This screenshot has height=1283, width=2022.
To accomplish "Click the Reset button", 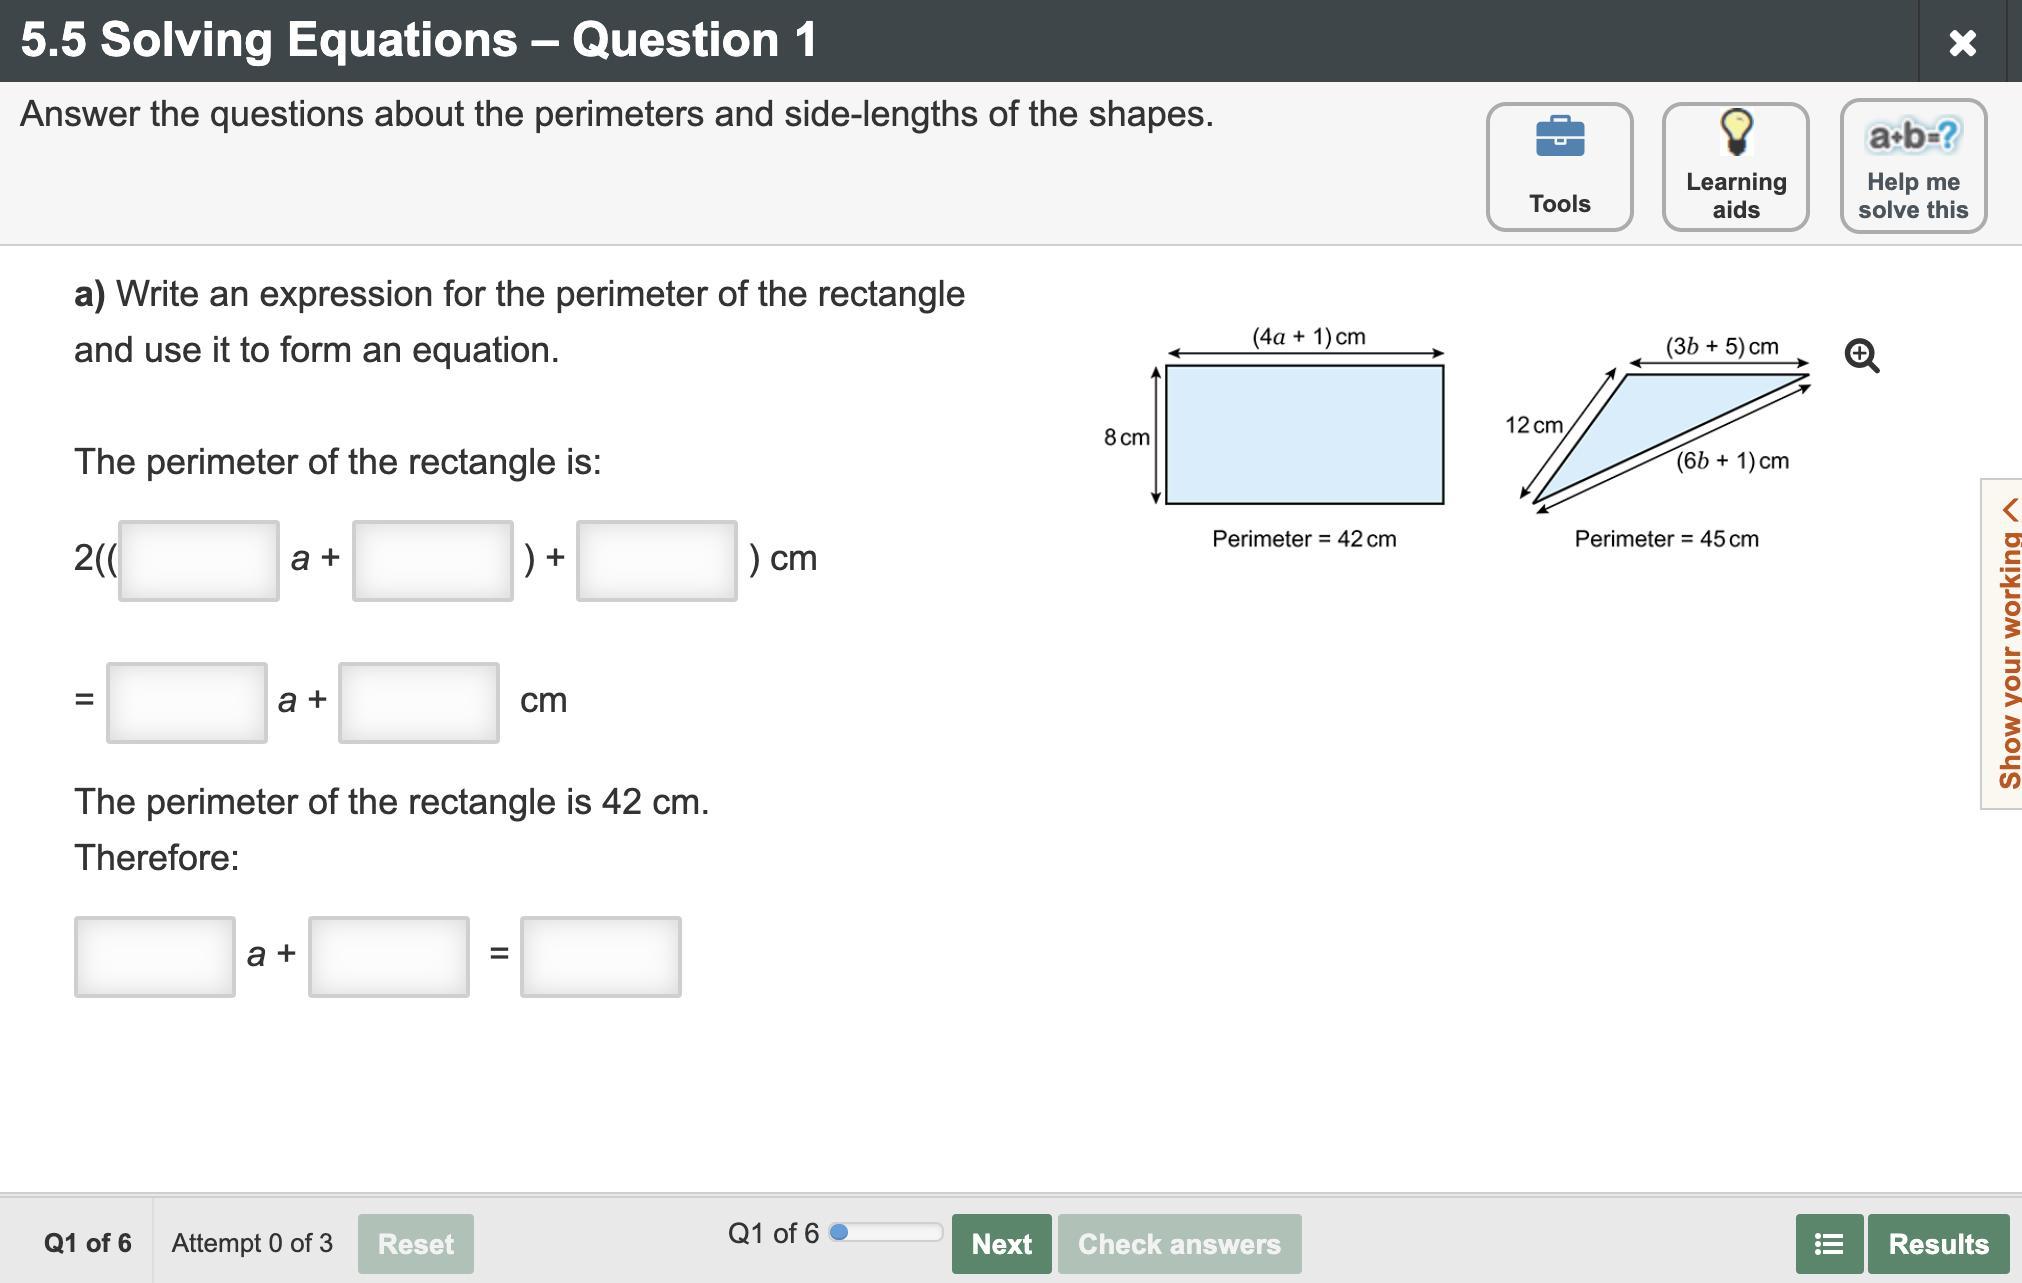I will (415, 1243).
